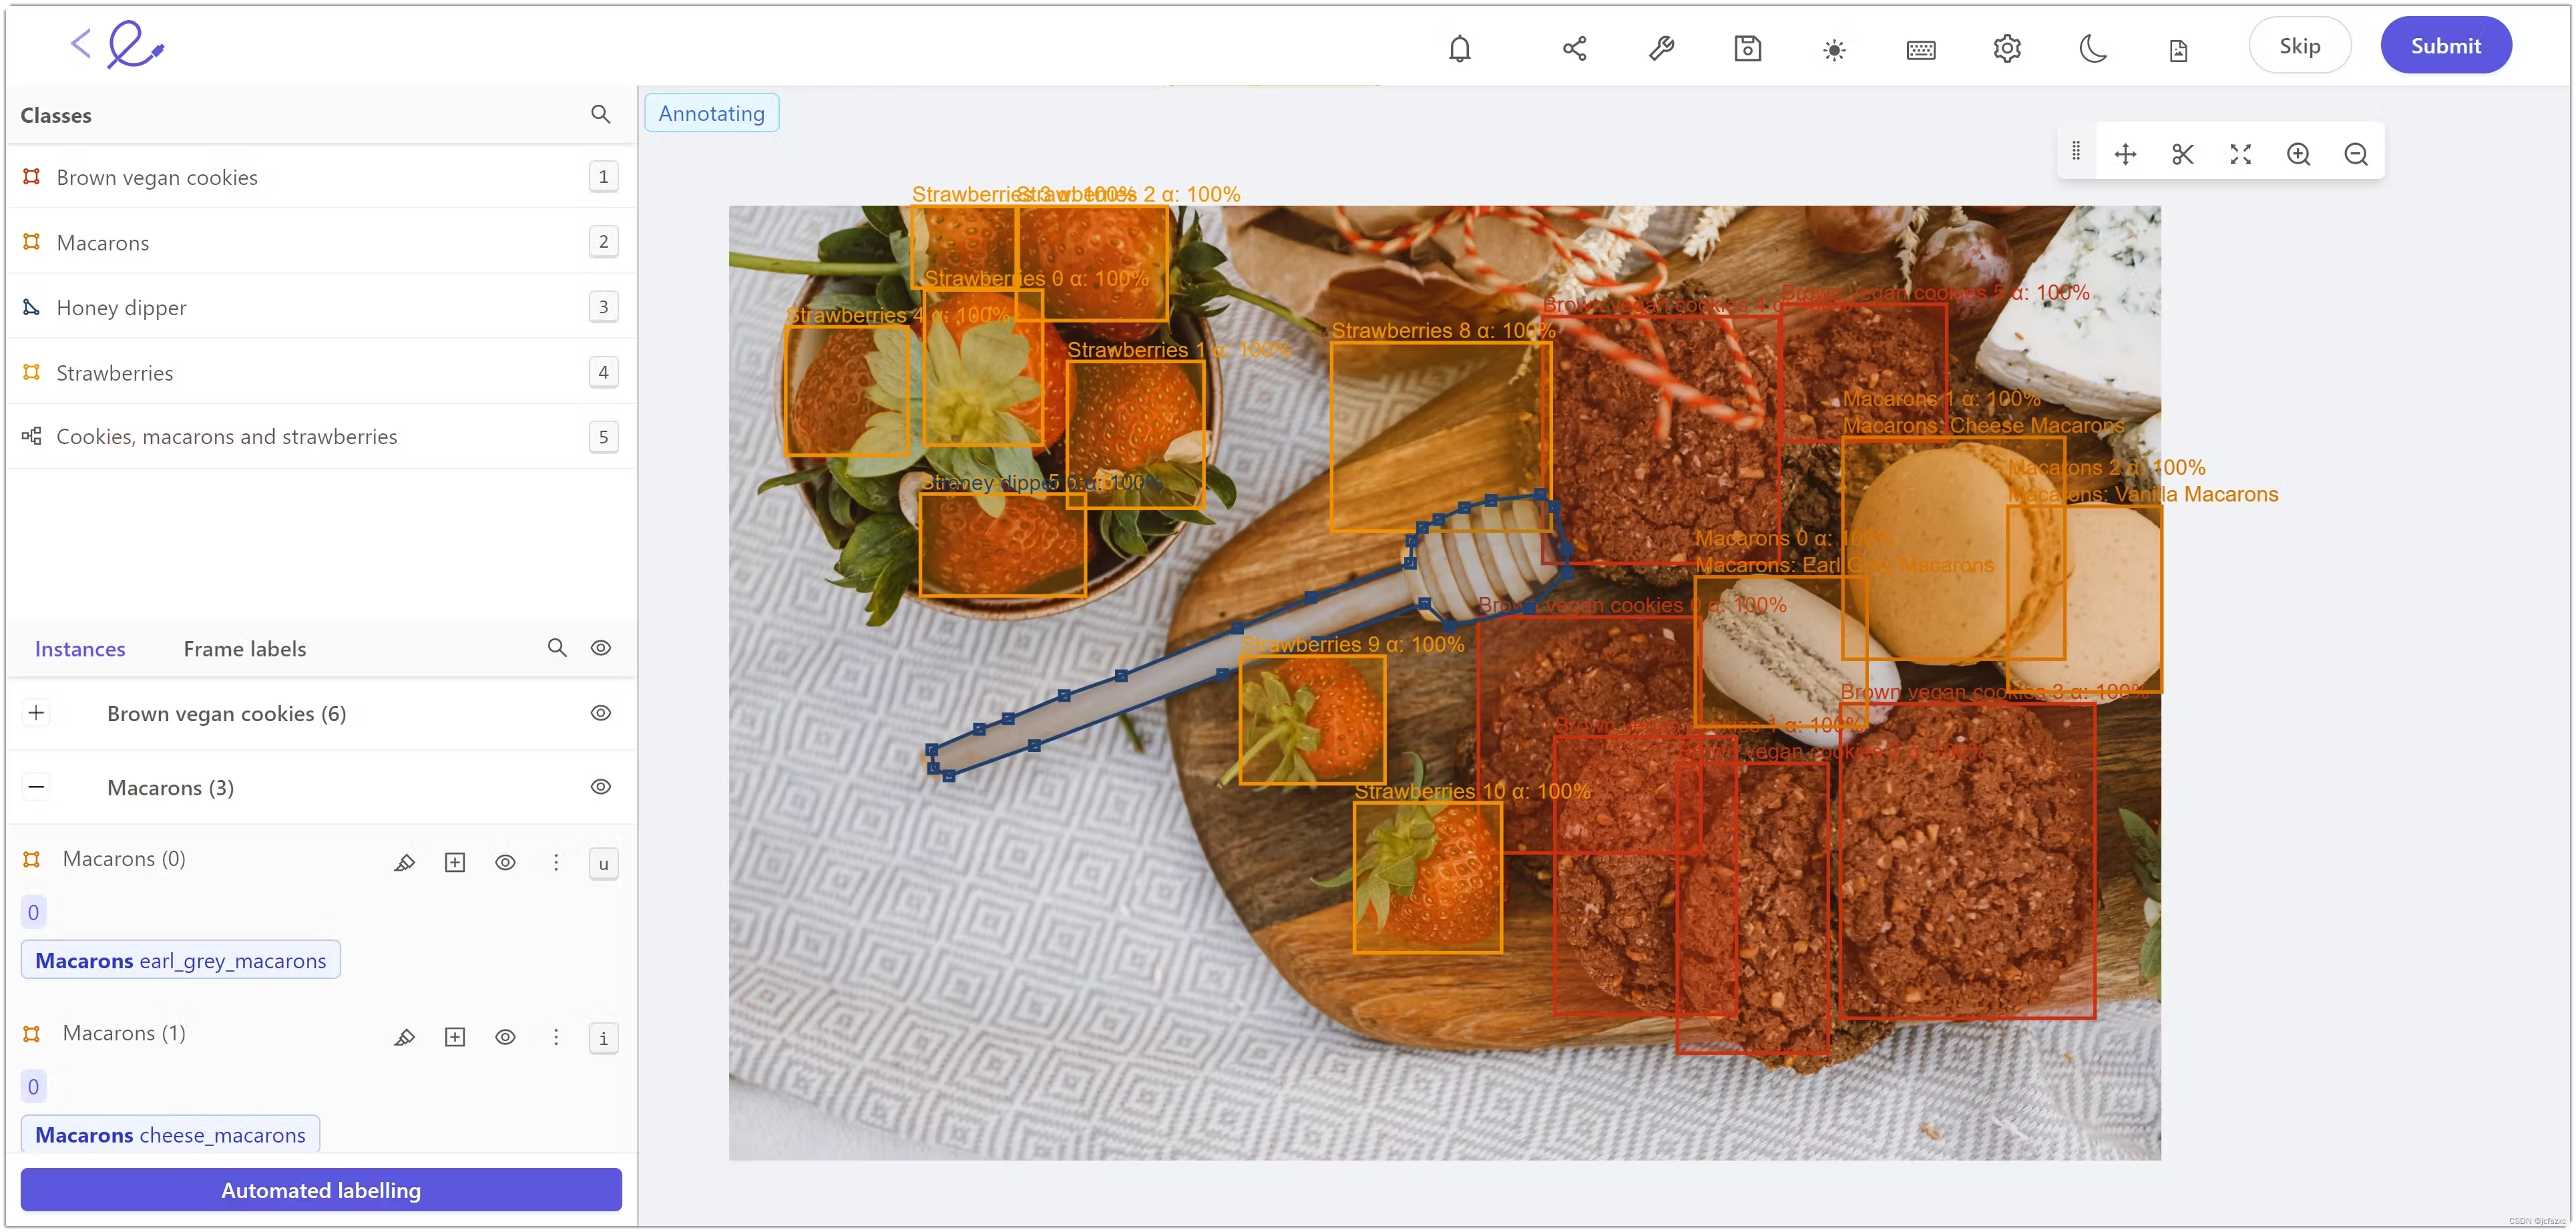This screenshot has height=1232, width=2576.
Task: Switch to the Frame labels tab
Action: pyautogui.click(x=244, y=649)
